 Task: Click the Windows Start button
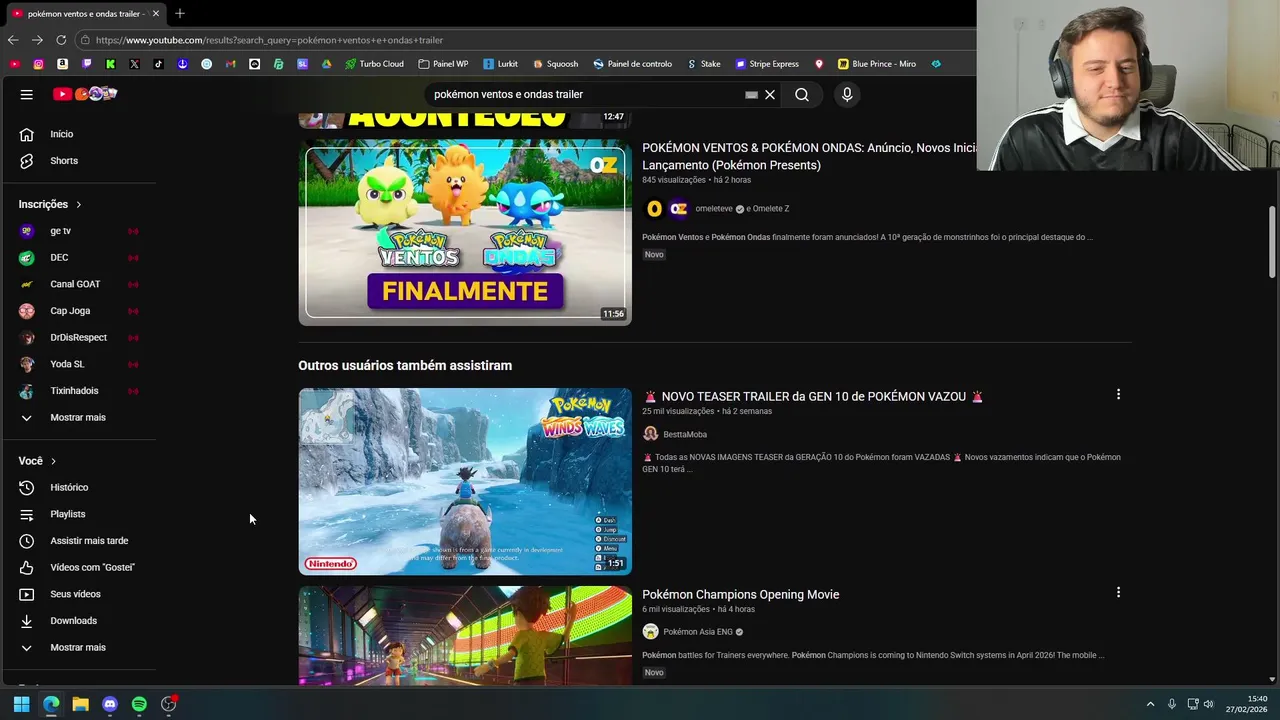(21, 704)
